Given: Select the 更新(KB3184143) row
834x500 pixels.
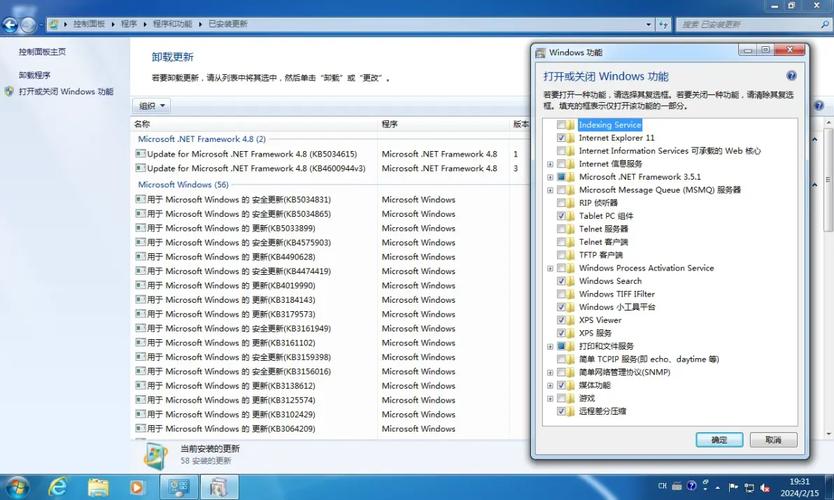Looking at the screenshot, I should [330, 299].
